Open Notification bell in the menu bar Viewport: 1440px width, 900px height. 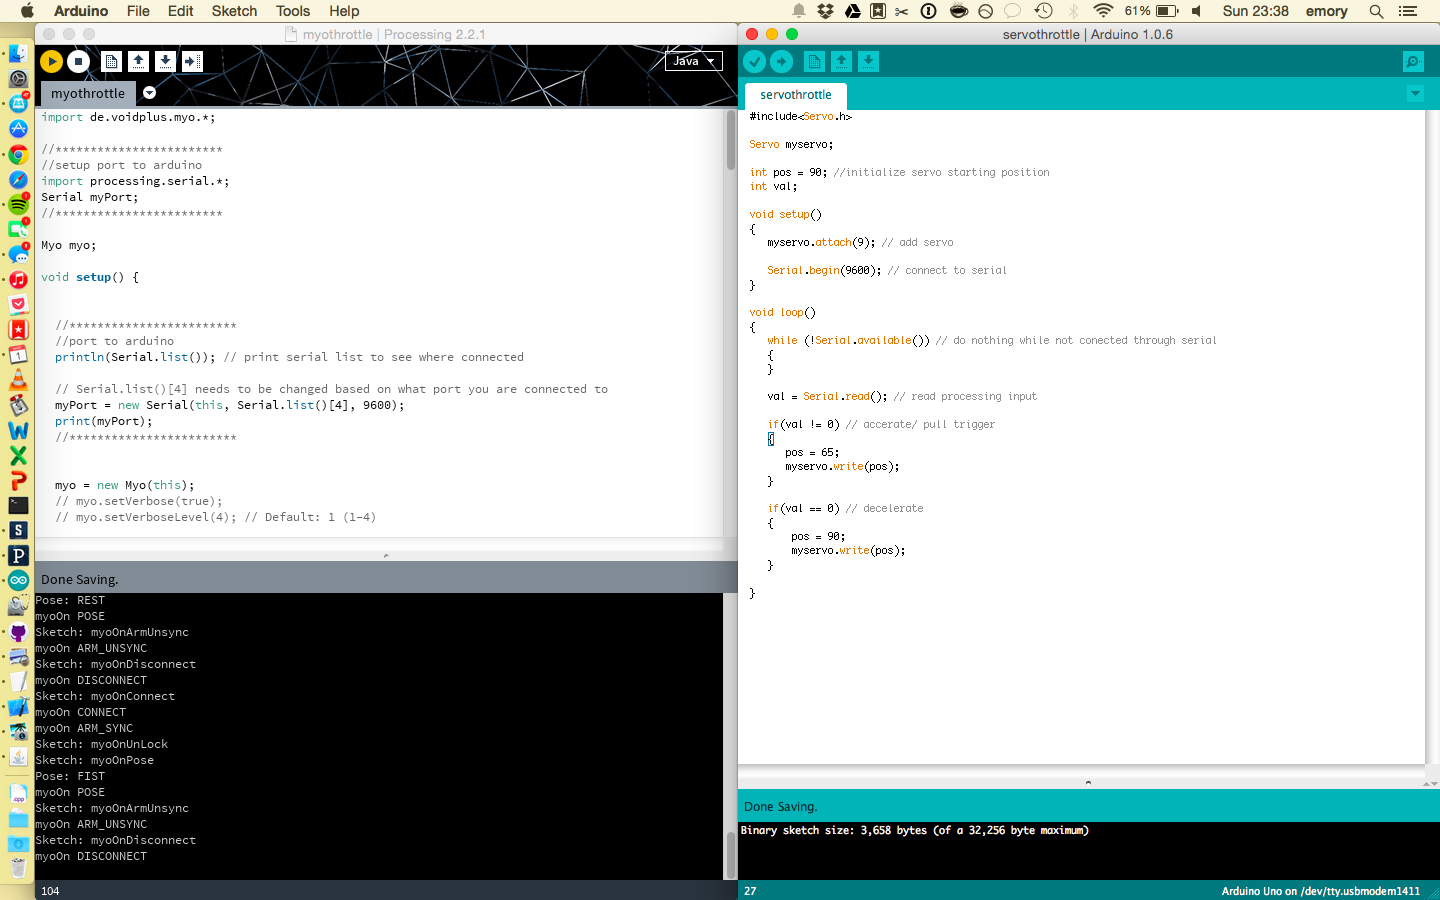point(799,11)
